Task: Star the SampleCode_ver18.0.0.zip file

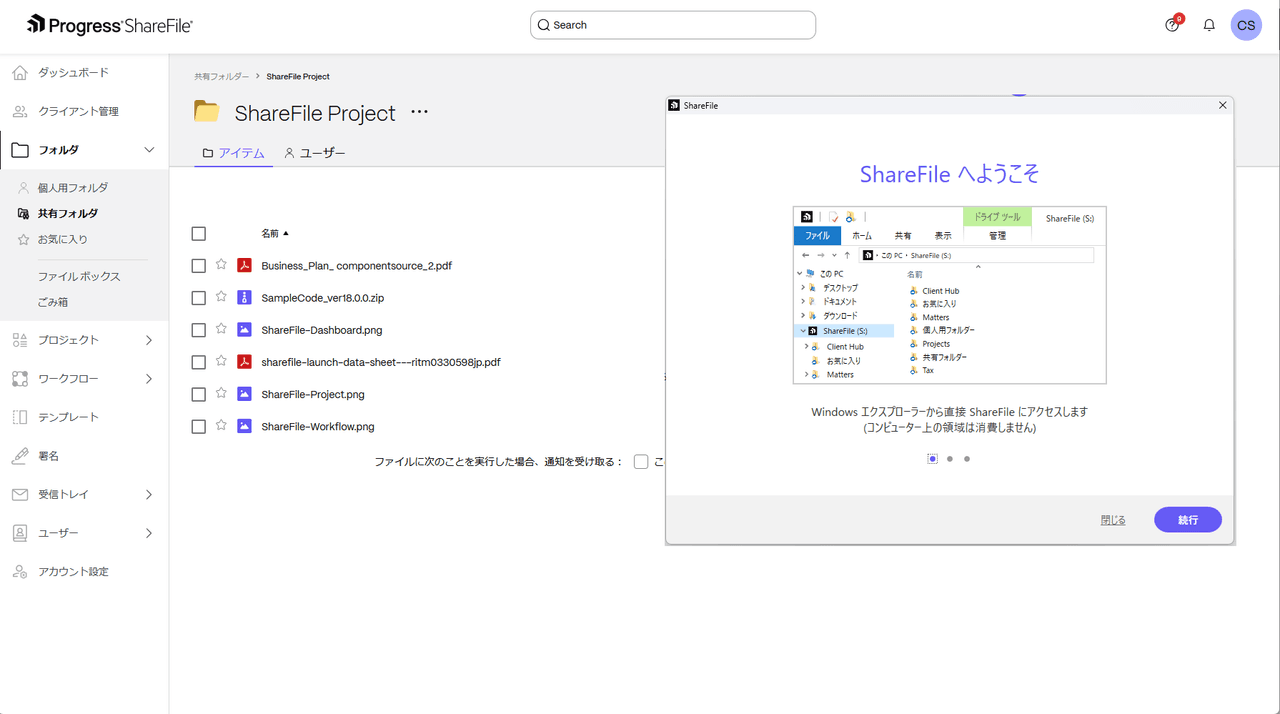Action: [221, 297]
